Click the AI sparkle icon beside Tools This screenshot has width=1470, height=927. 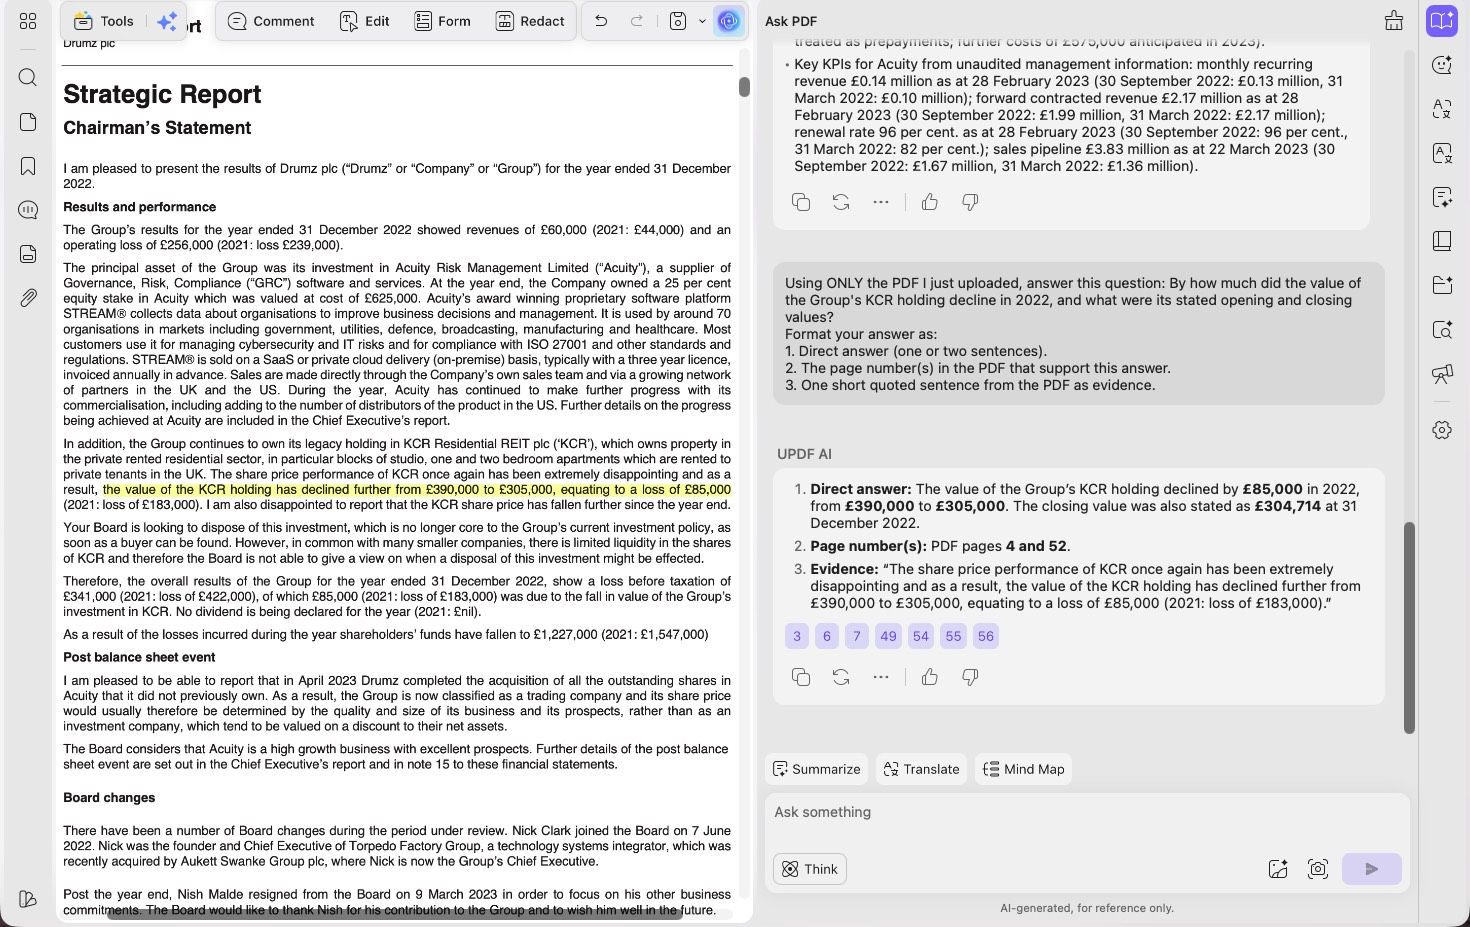[x=167, y=21]
